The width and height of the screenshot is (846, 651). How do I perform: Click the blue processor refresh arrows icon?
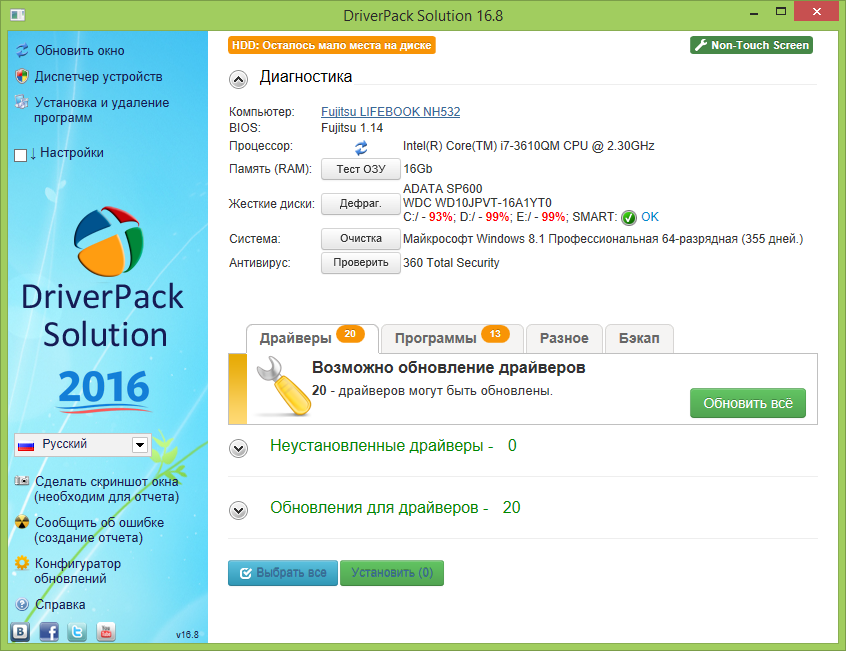point(361,147)
